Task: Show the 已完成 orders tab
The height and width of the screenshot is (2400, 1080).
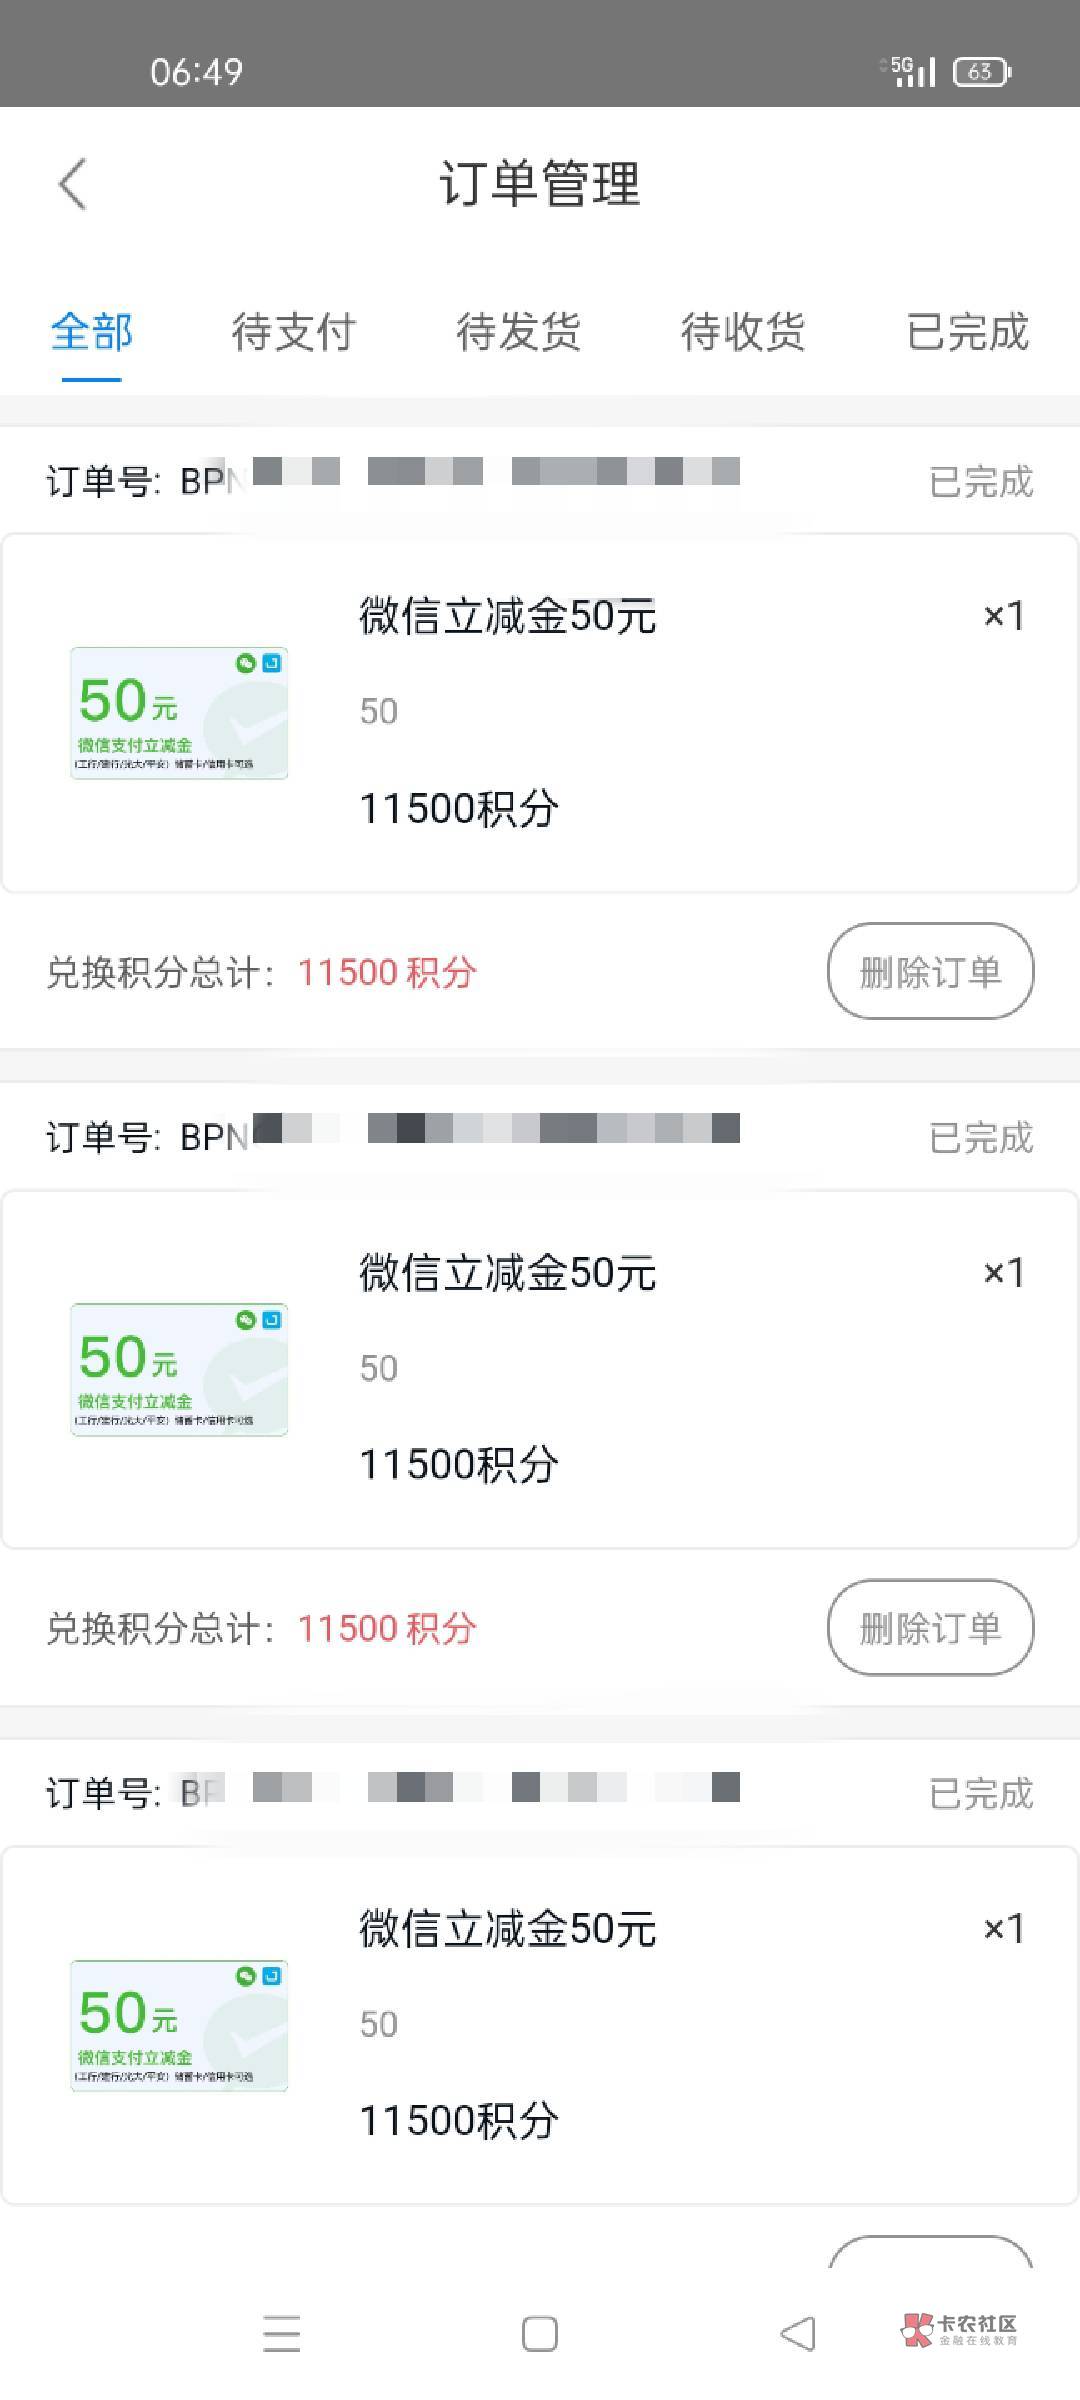Action: click(967, 332)
